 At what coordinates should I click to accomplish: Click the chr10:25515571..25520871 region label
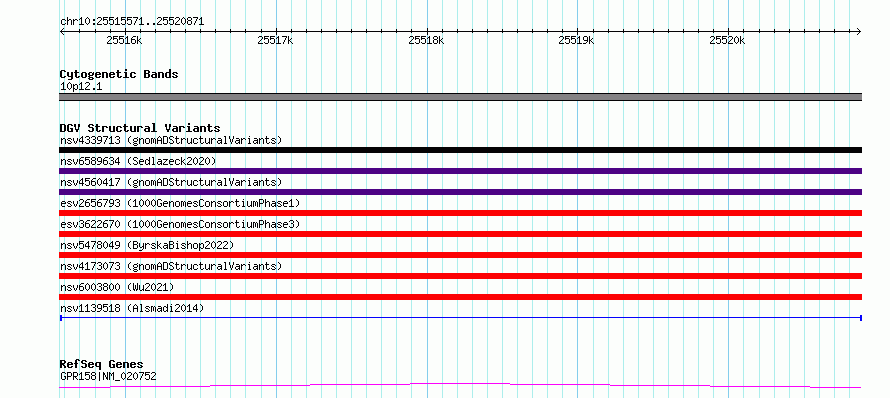click(x=132, y=22)
